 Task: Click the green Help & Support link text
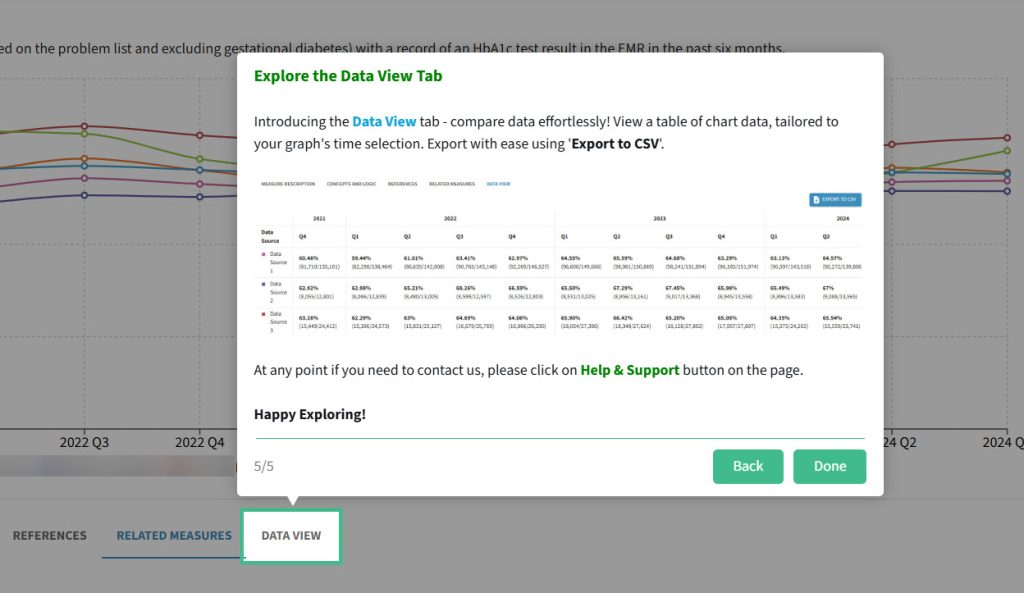pos(629,369)
